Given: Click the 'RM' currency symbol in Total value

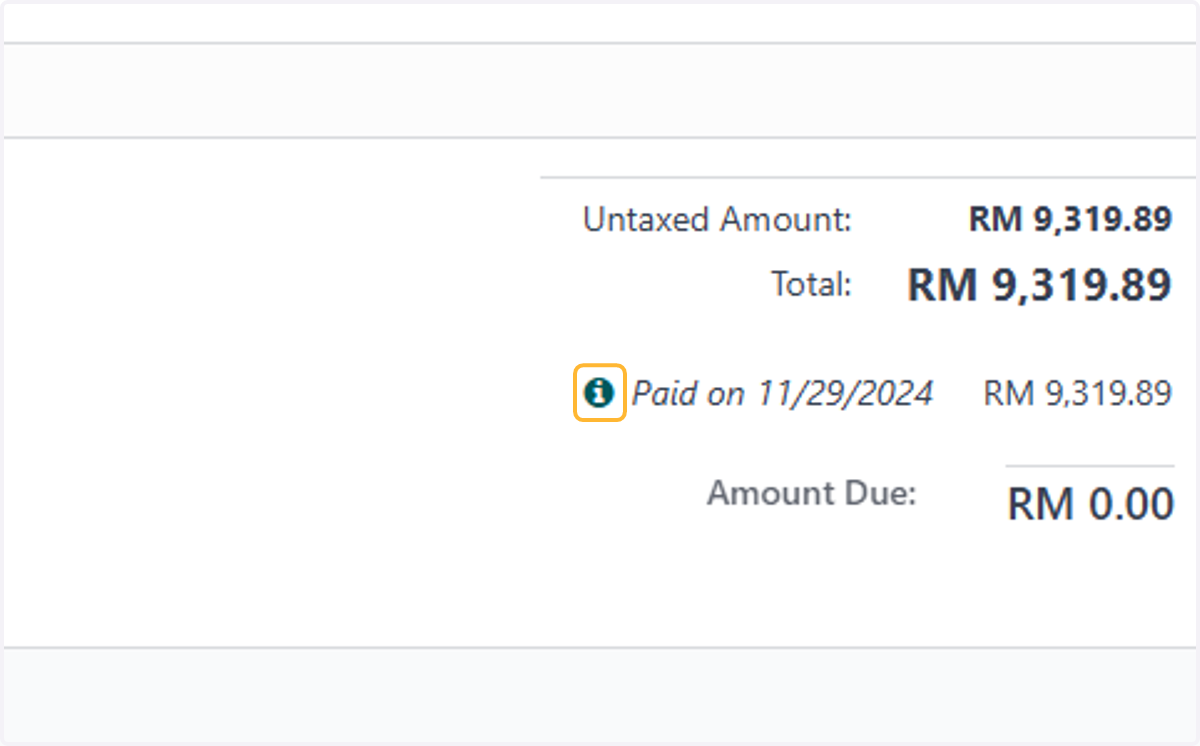Looking at the screenshot, I should click(941, 286).
